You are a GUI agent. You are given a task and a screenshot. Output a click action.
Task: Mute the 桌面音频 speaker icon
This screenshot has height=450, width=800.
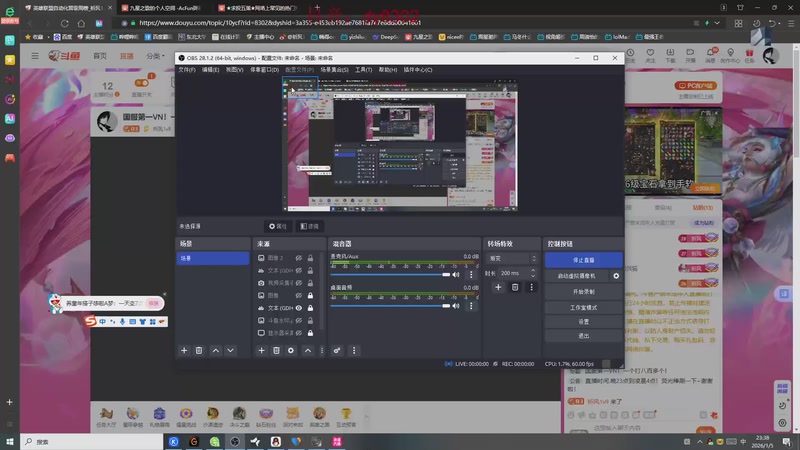(x=456, y=306)
